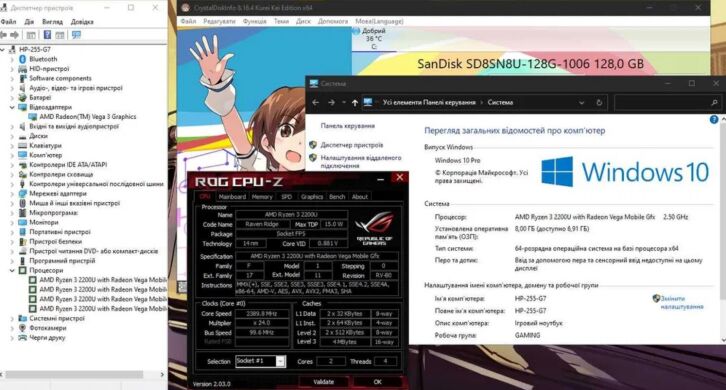Click the Усі елементи Панелі керування breadcrumb

click(x=429, y=102)
